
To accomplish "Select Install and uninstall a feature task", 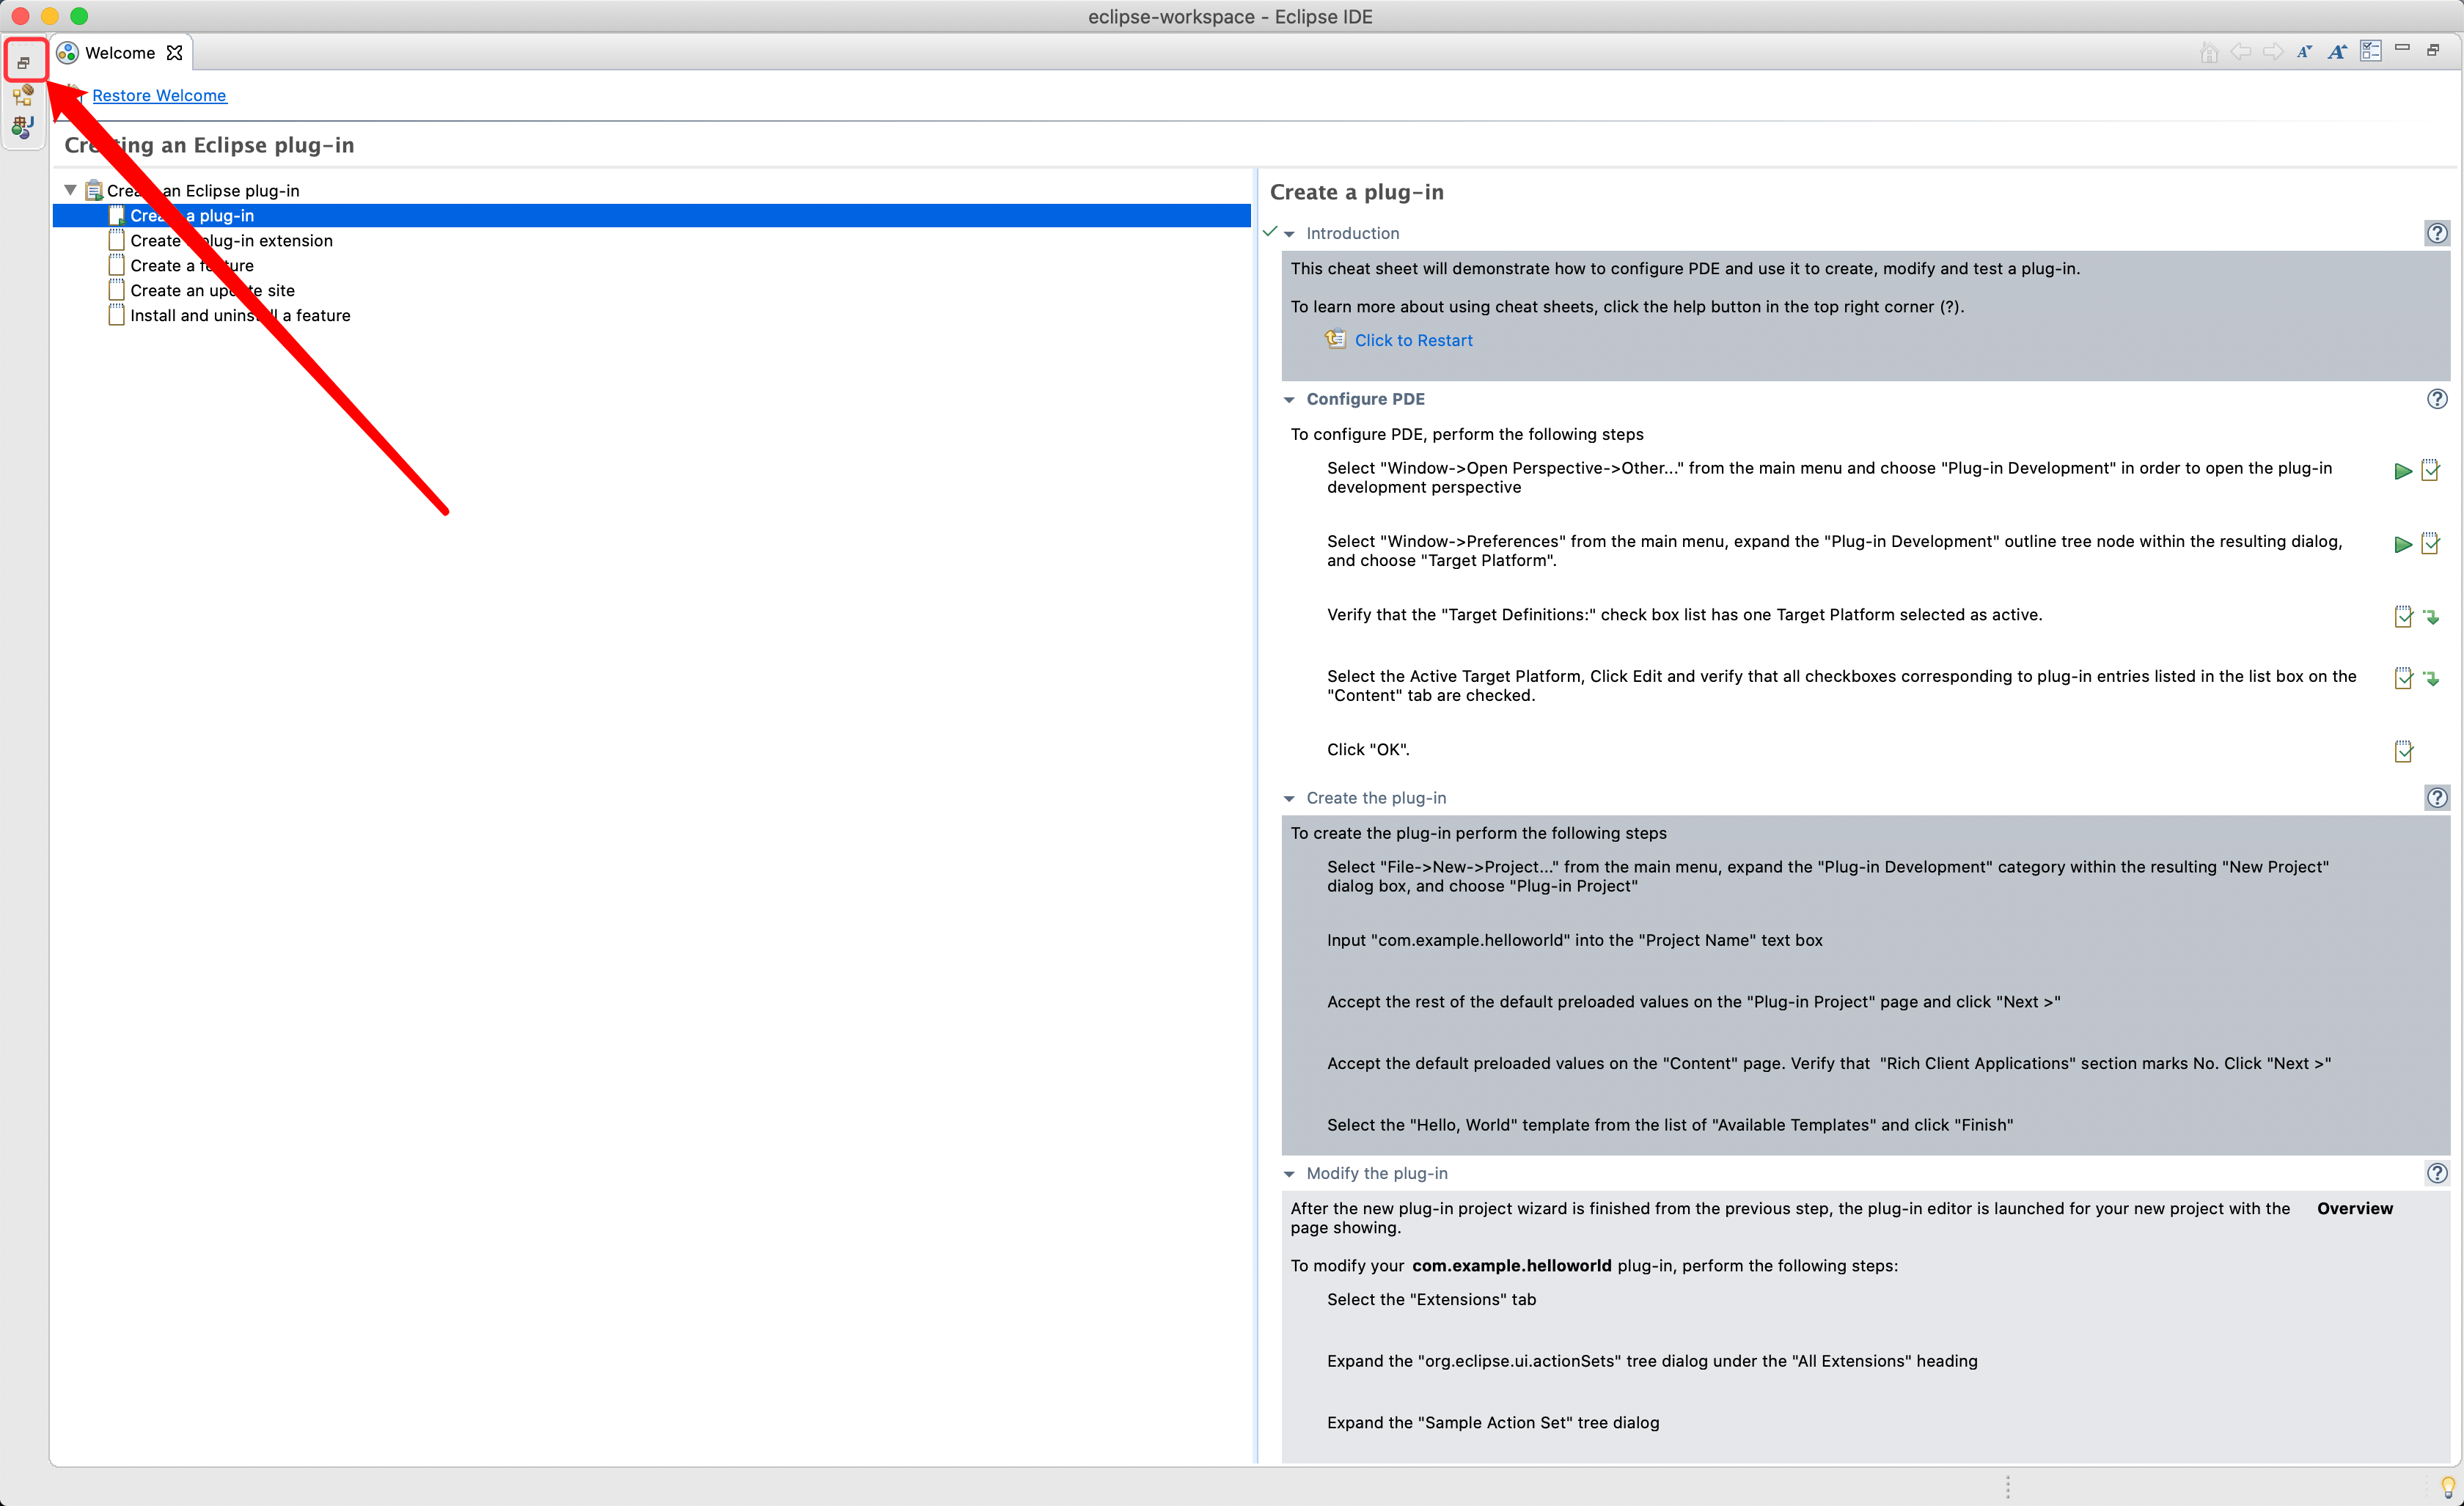I will 240,315.
